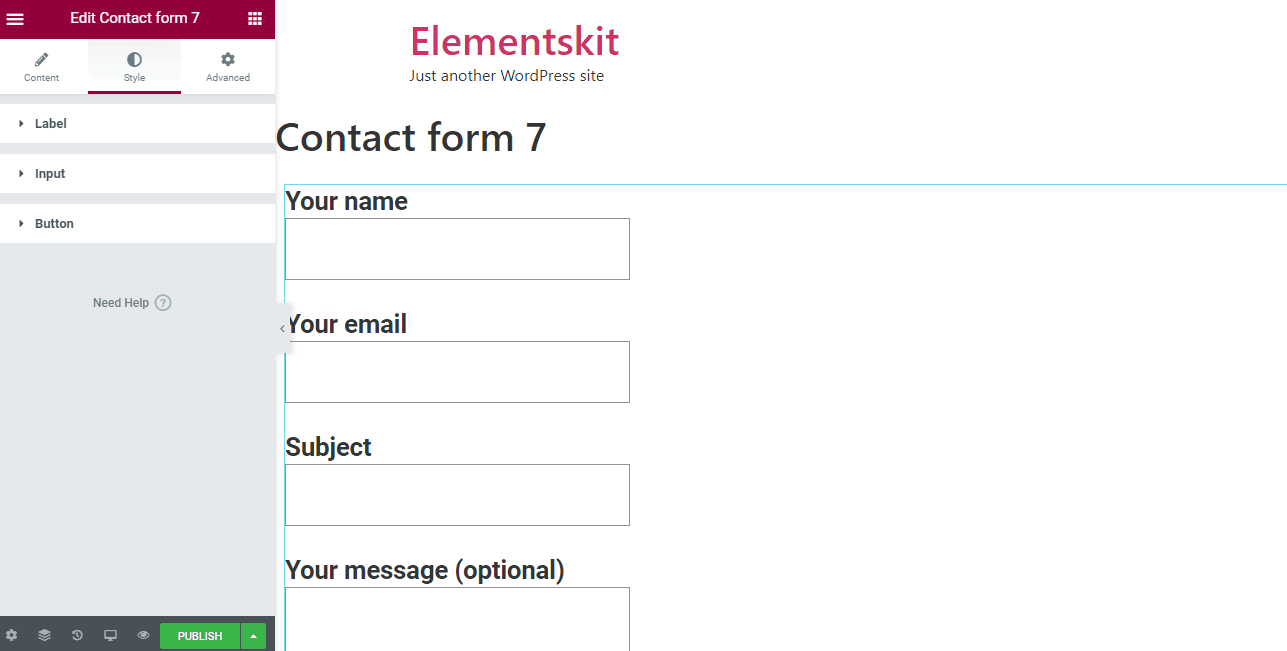Open the hamburger menu in Elementor header

(x=15, y=19)
